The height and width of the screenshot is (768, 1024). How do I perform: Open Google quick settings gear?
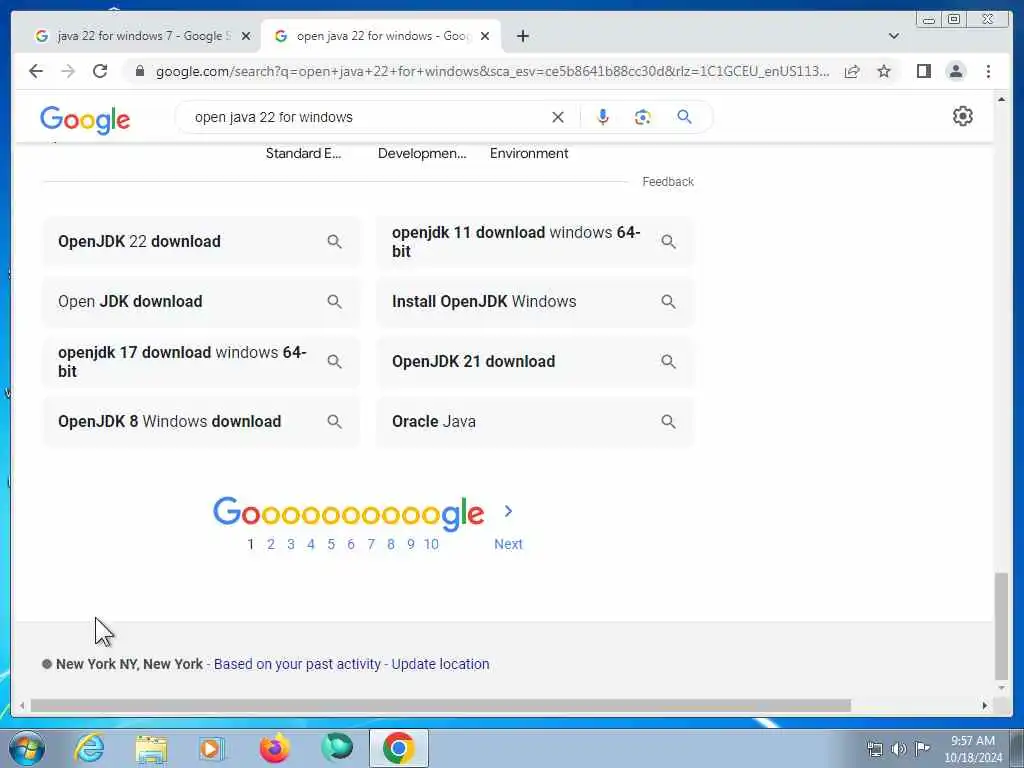[x=963, y=116]
